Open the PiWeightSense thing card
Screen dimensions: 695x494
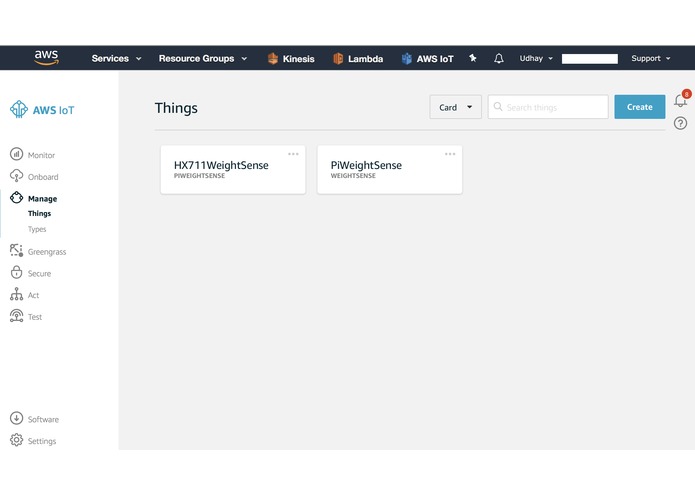coord(390,169)
